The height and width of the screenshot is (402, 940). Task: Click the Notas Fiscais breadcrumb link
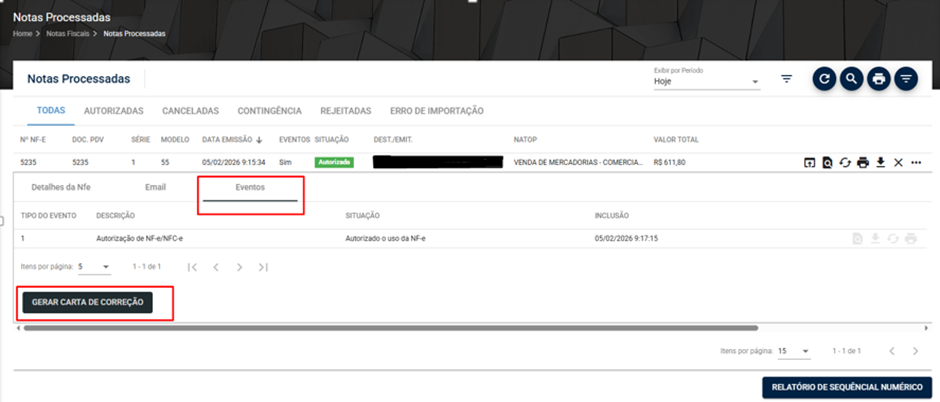(x=68, y=34)
